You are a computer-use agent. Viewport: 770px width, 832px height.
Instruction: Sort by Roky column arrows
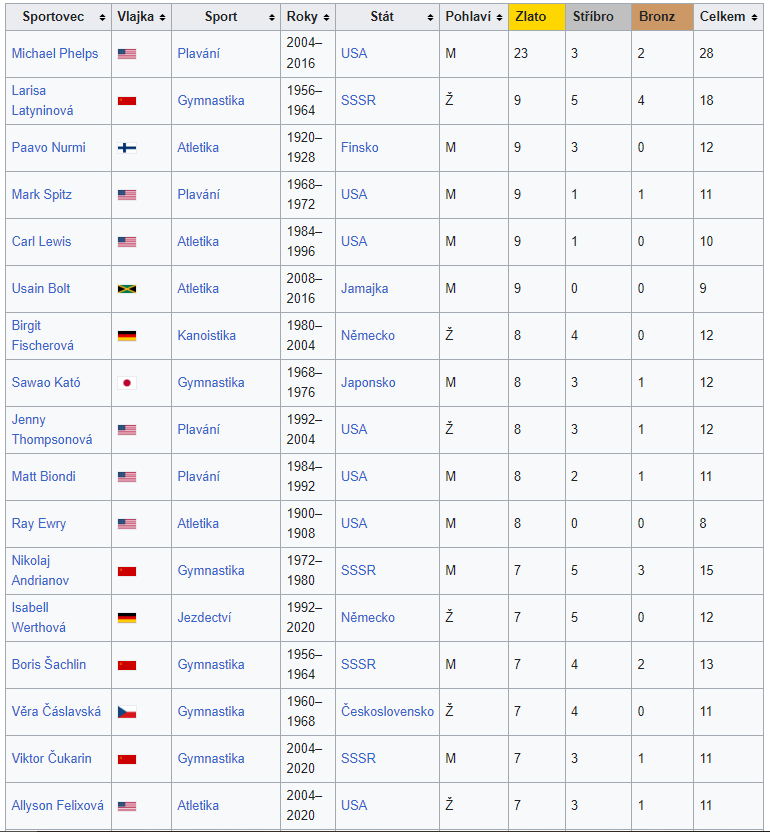coord(326,18)
